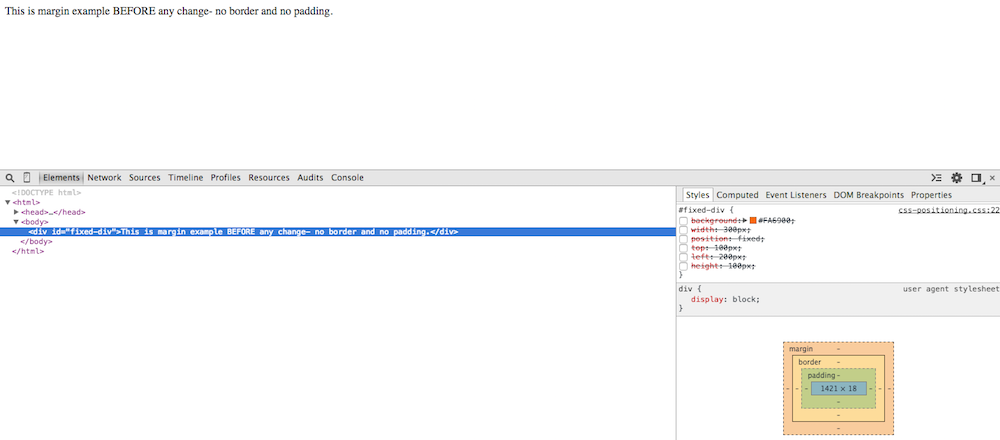Open the css-positioning.css:22 source link

click(x=948, y=211)
